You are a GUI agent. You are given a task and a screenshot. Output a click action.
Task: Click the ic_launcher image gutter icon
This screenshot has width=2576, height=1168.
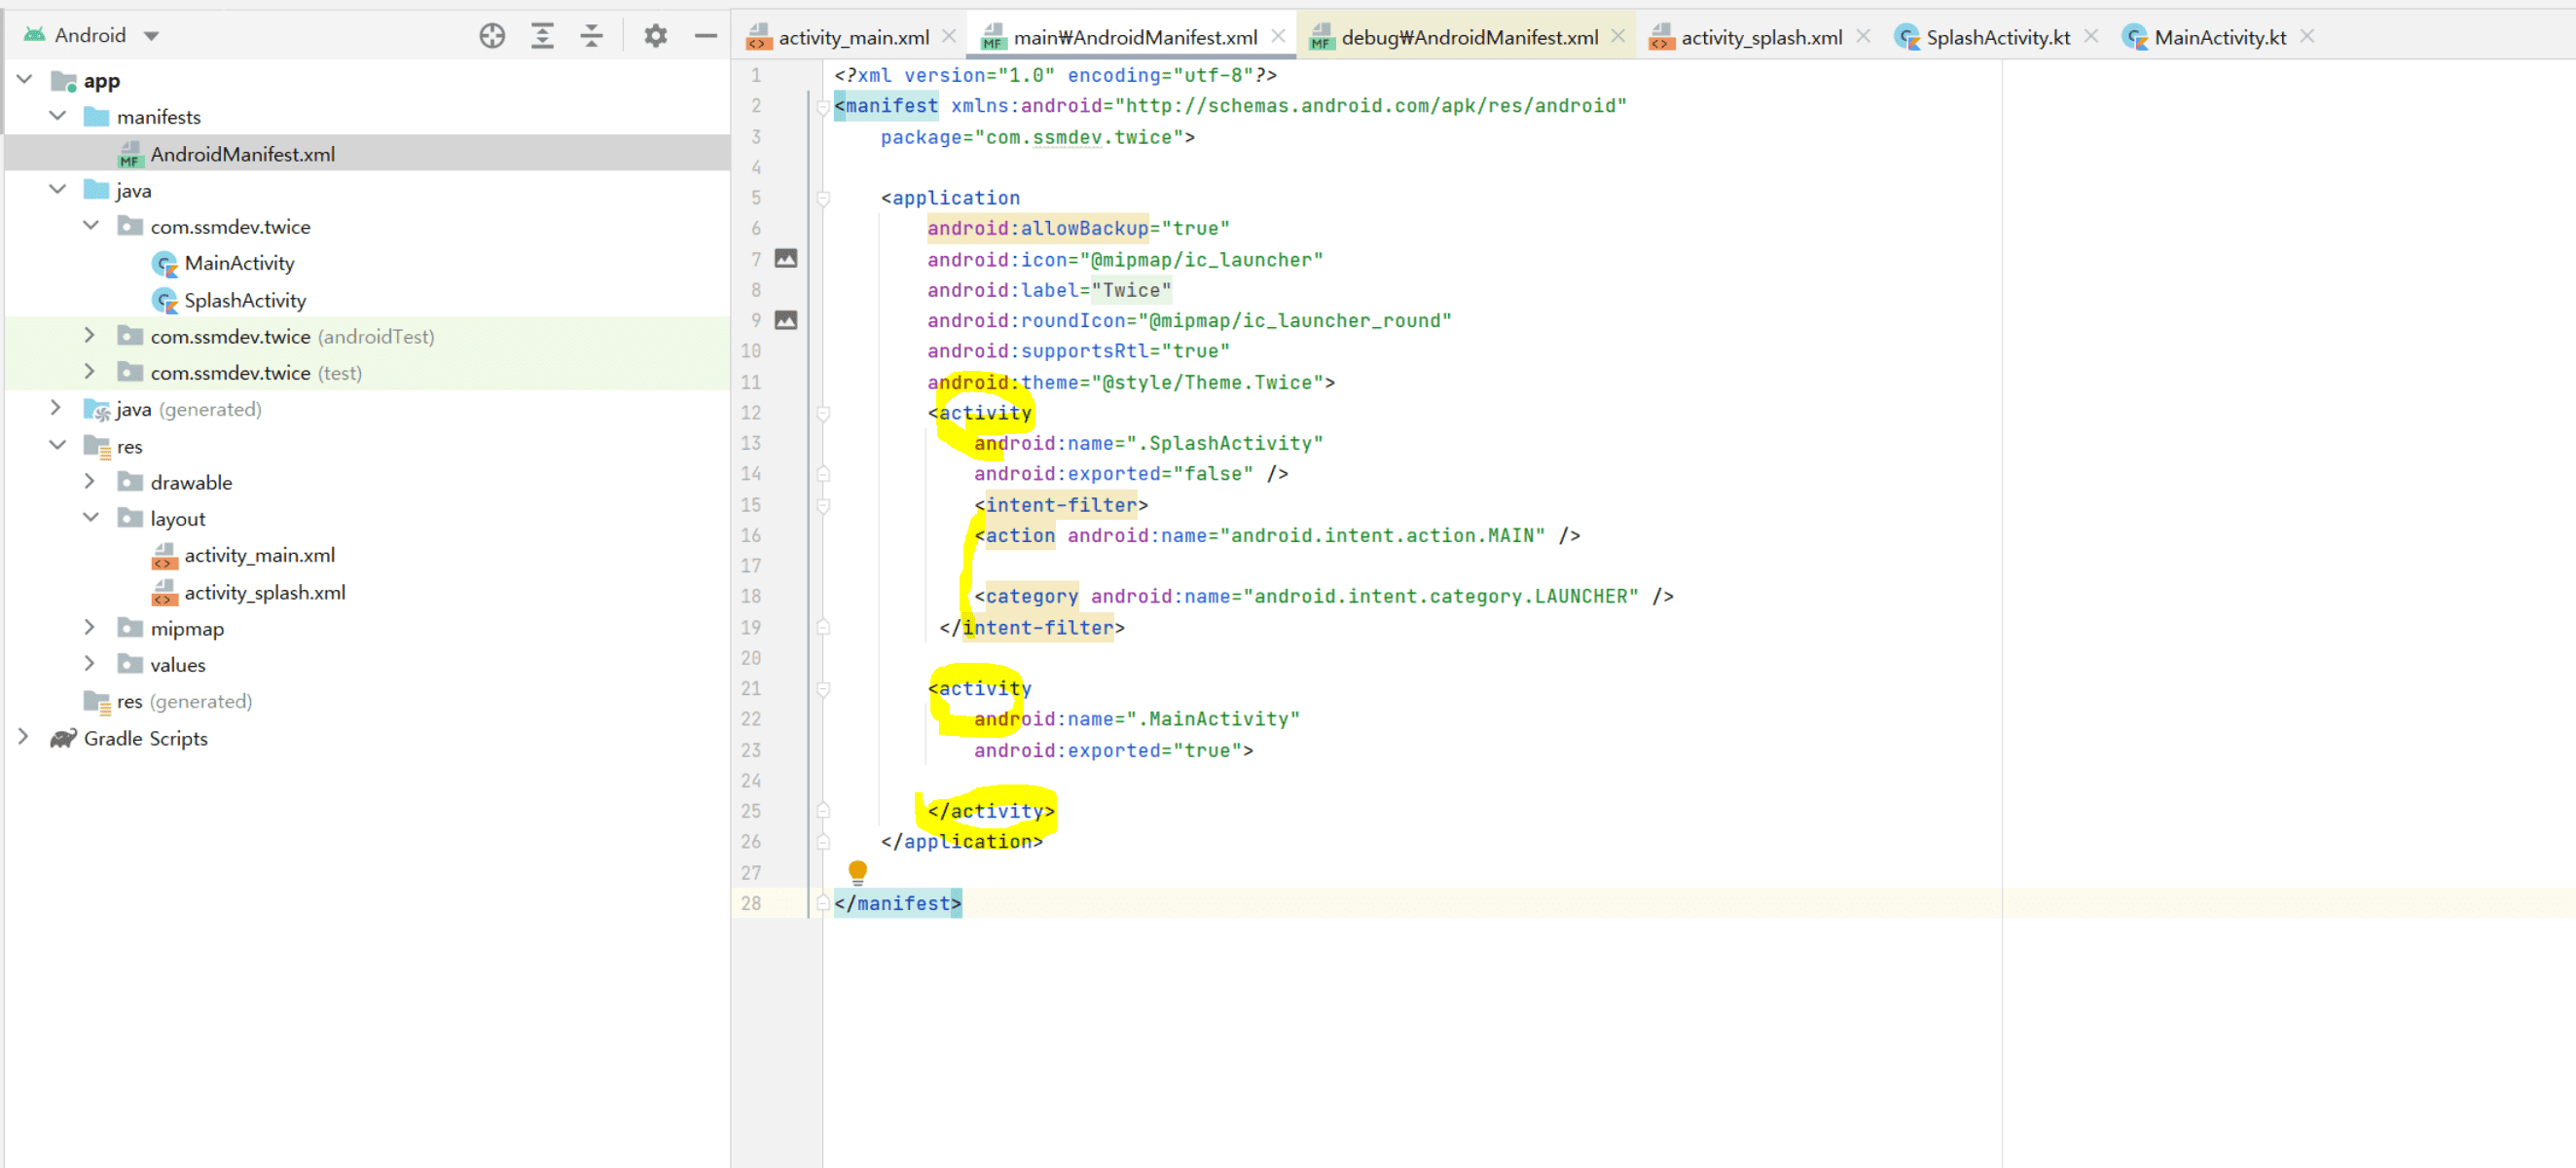pyautogui.click(x=786, y=259)
